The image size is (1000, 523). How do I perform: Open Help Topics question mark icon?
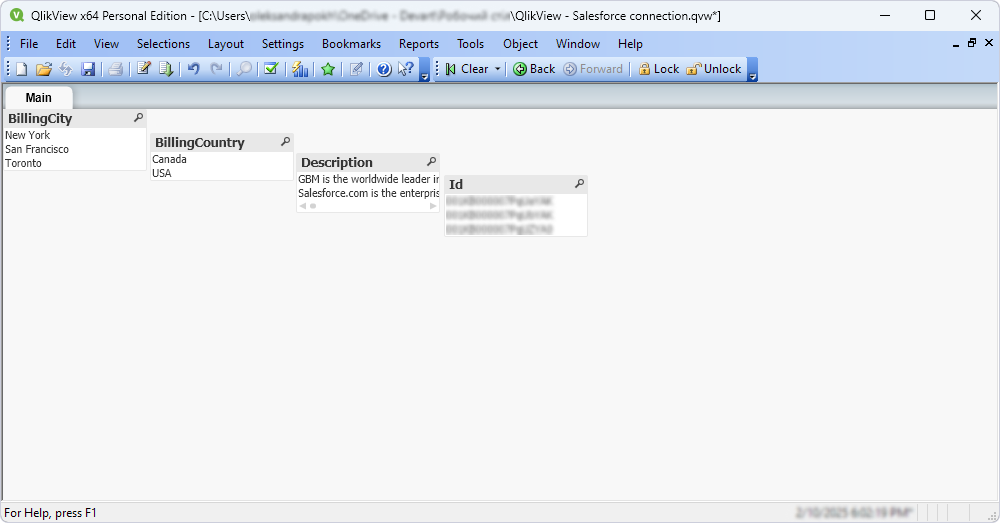coord(384,69)
